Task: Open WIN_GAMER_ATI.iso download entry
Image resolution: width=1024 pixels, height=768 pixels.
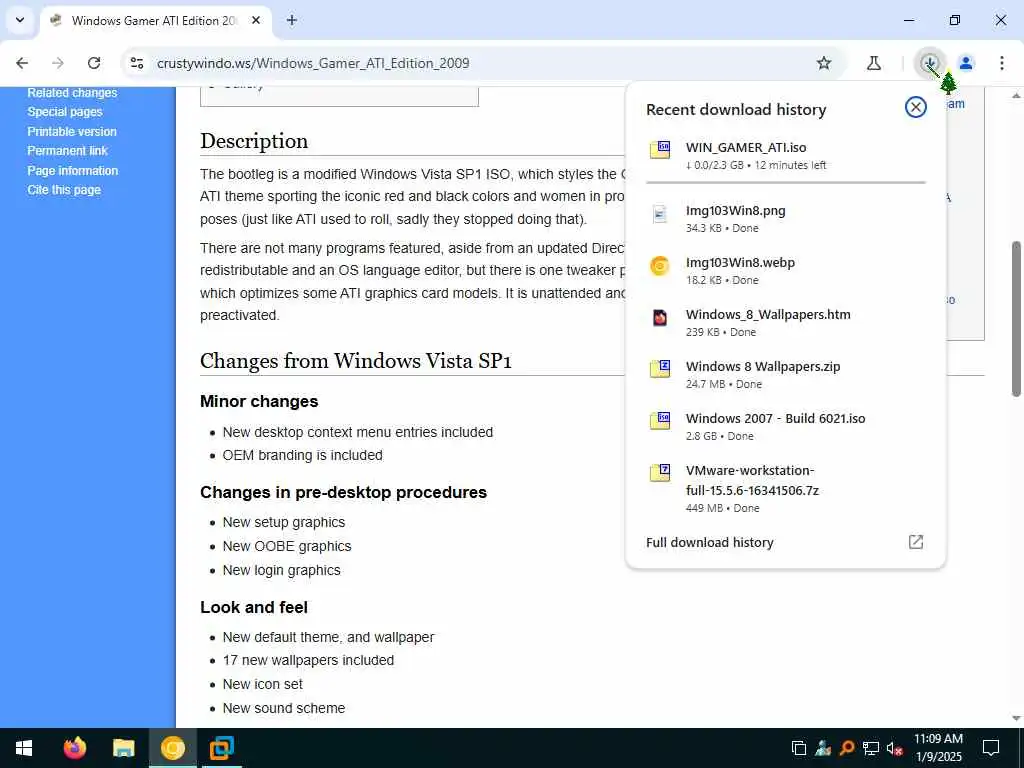Action: (786, 155)
